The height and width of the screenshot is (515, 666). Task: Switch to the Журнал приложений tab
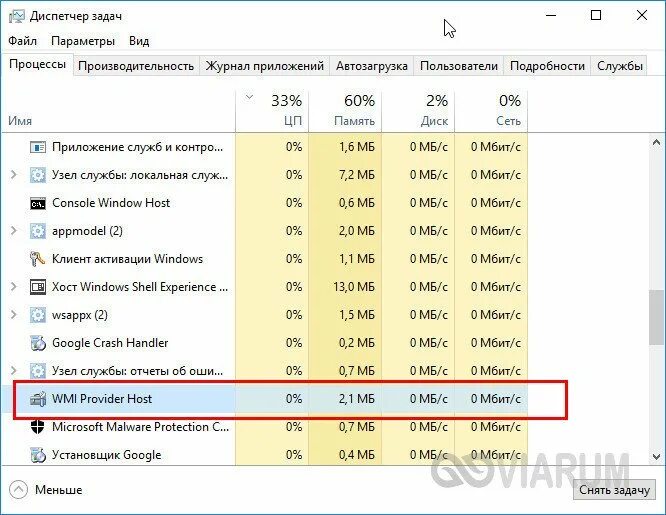[265, 66]
